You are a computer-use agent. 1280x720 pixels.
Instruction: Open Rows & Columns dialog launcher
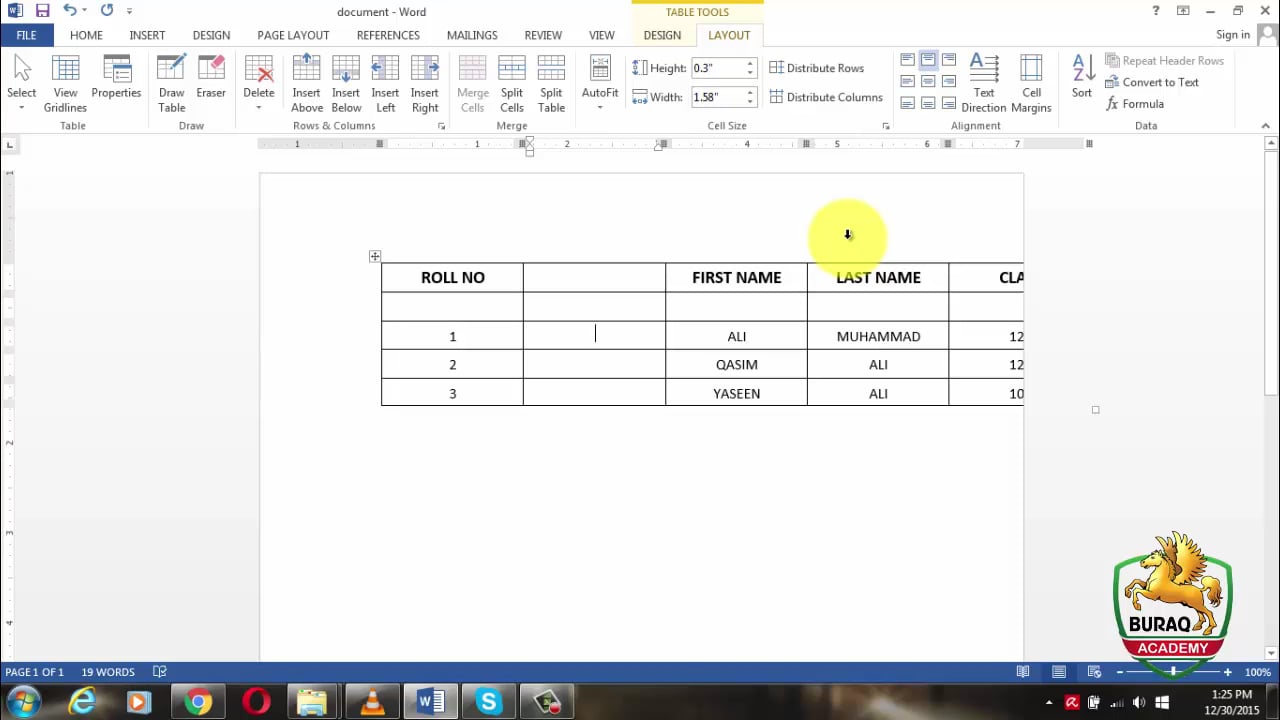point(441,127)
